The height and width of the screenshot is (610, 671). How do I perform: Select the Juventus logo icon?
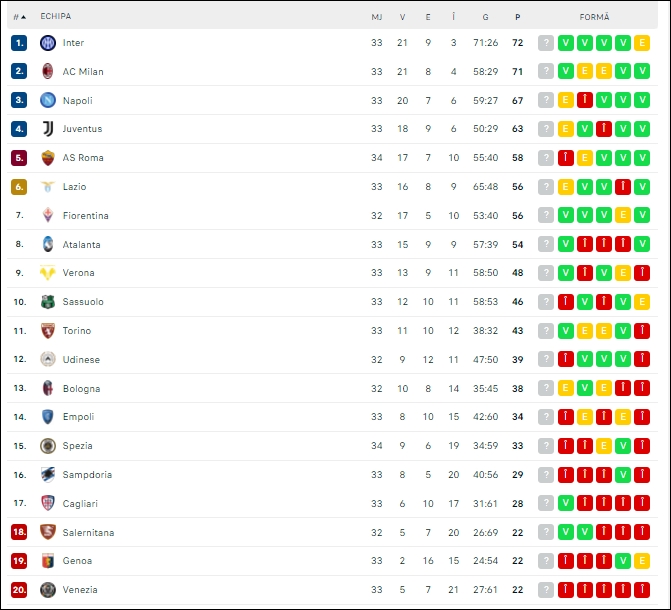click(48, 129)
